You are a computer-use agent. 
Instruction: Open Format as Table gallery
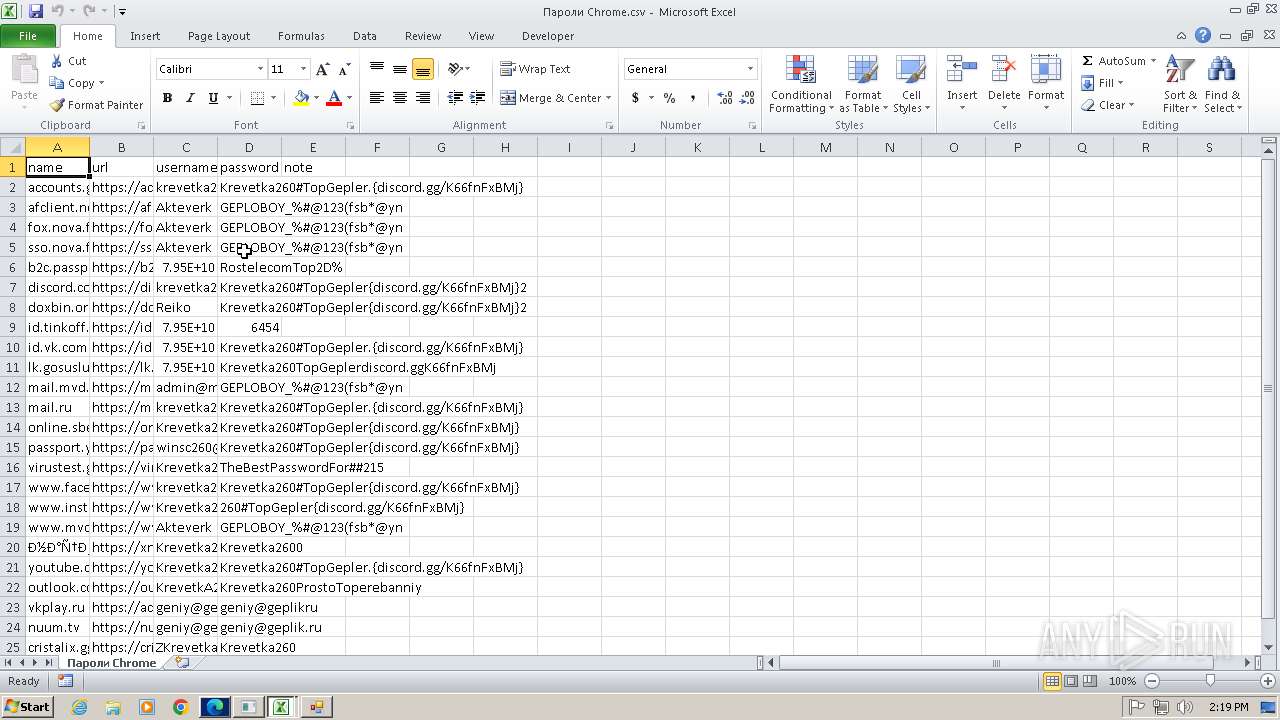pyautogui.click(x=862, y=85)
